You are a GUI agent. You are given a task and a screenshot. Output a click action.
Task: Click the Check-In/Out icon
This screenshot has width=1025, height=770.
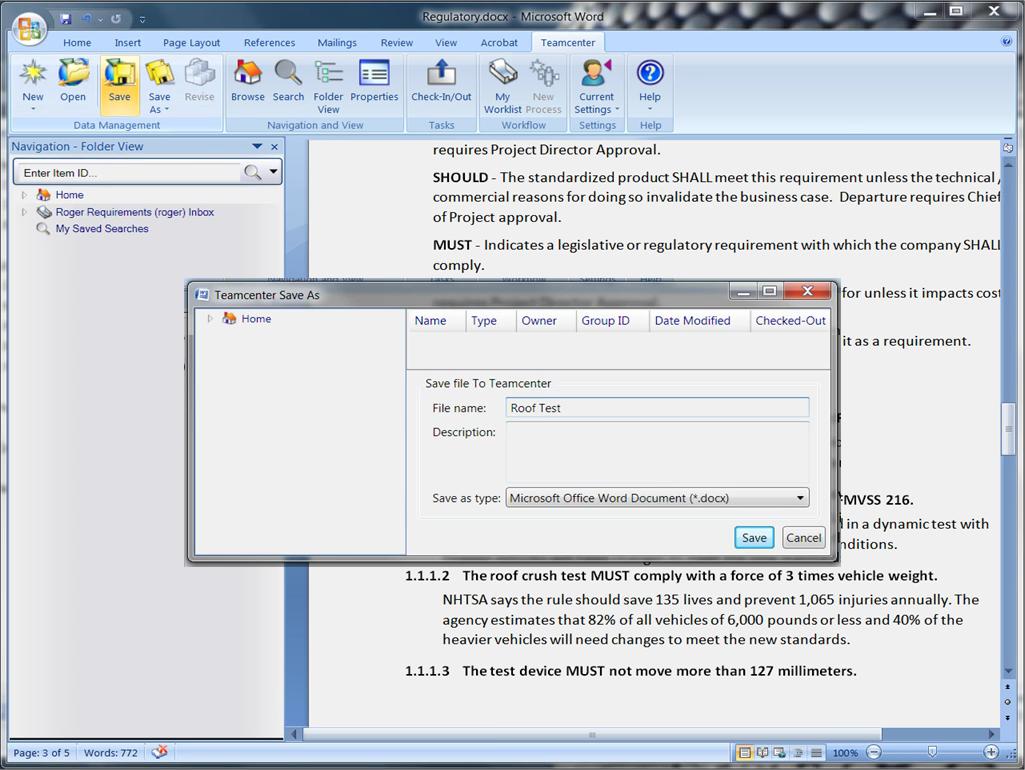point(441,73)
